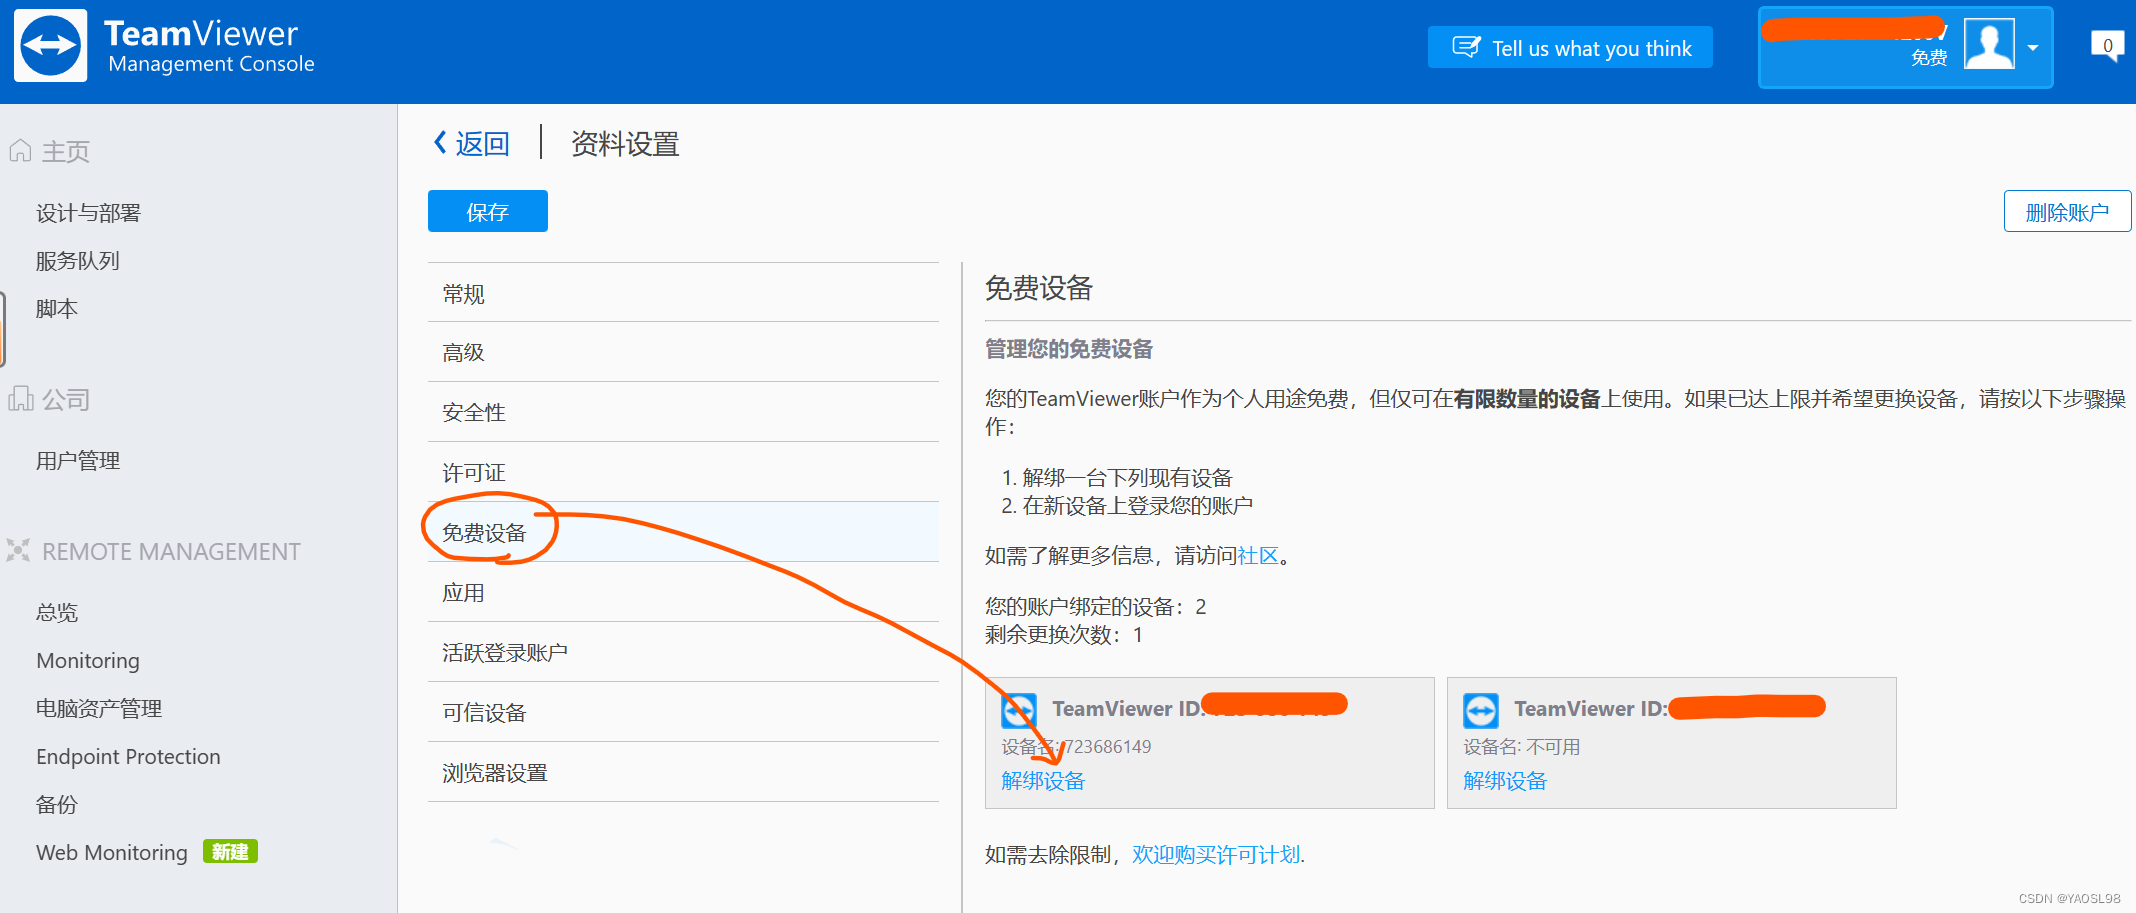
Task: Select the 浏览器设置 settings tab
Action: [x=683, y=772]
